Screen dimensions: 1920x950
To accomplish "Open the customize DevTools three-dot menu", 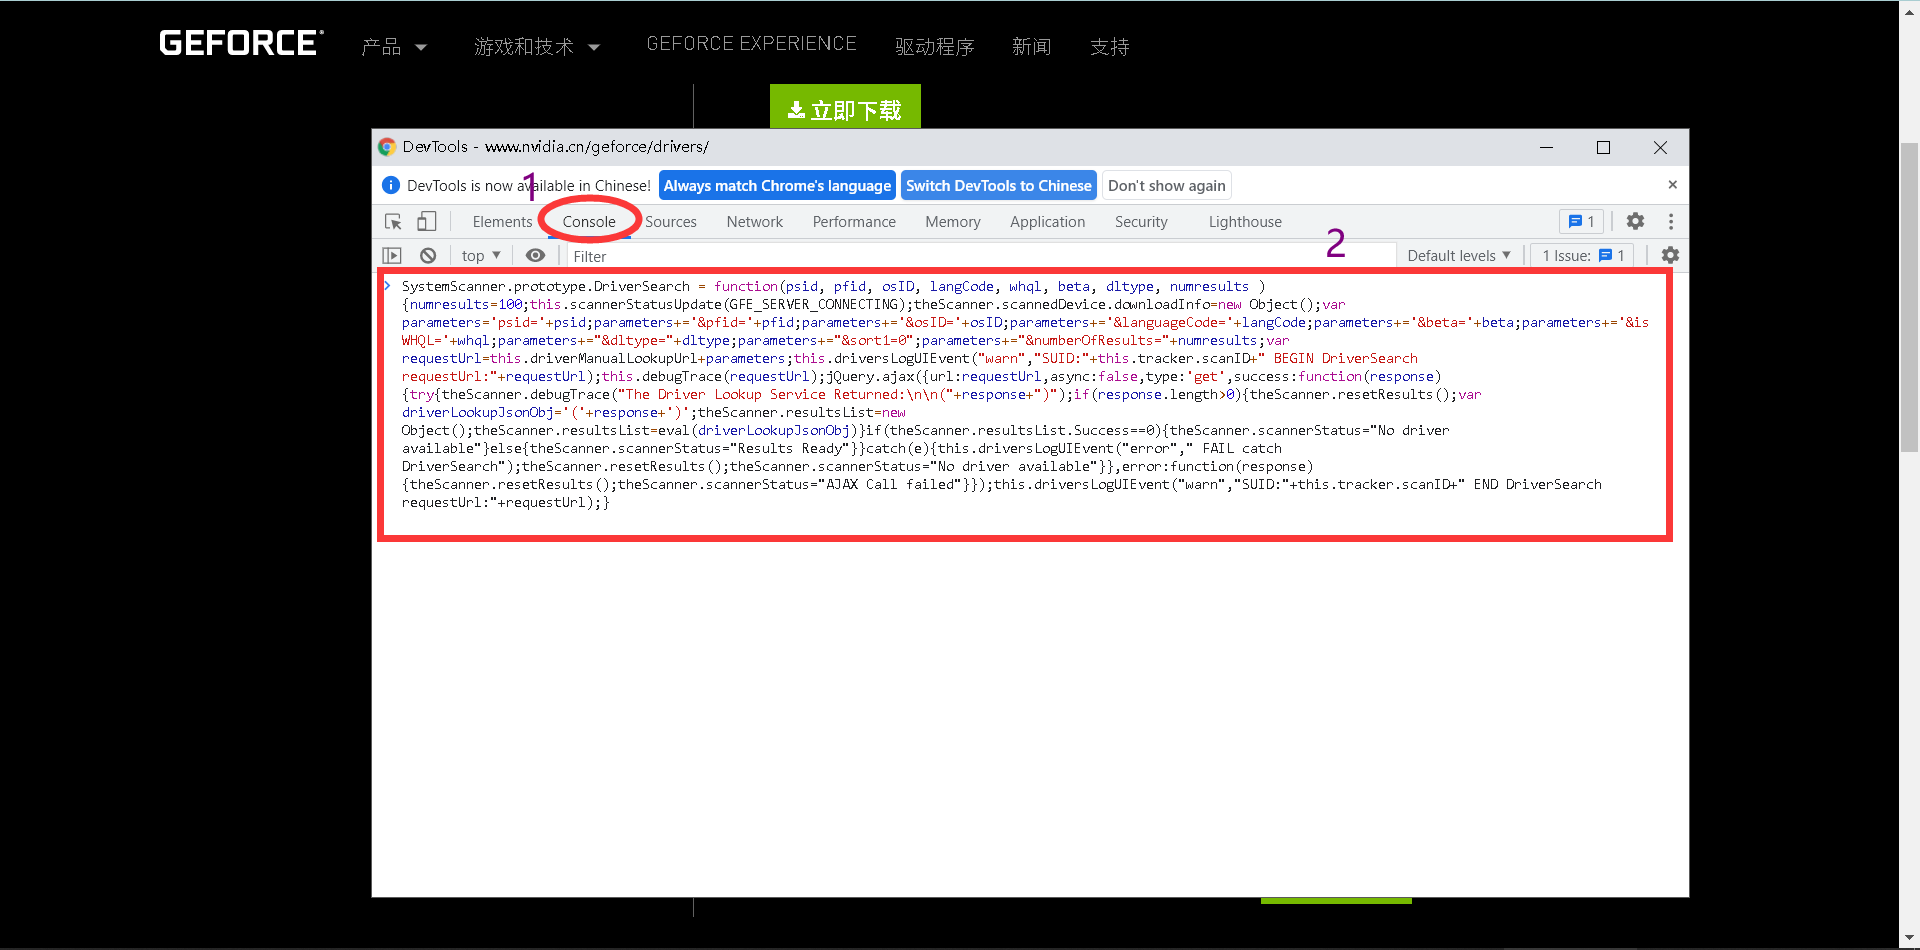I will [x=1670, y=221].
